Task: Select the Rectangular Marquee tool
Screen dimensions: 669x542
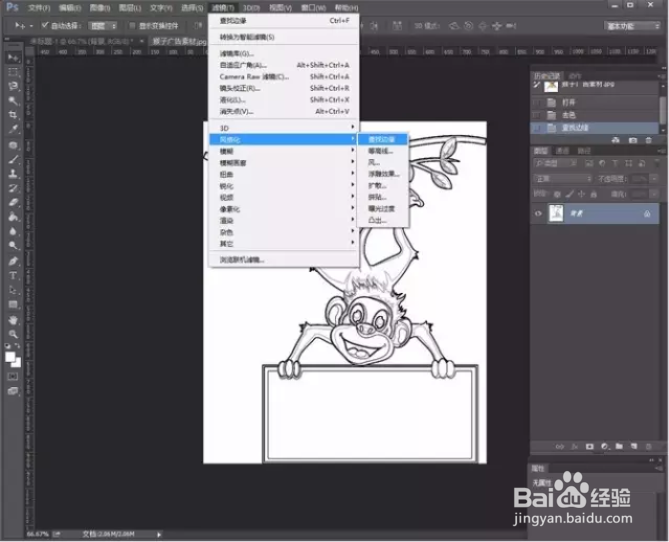Action: [x=13, y=72]
